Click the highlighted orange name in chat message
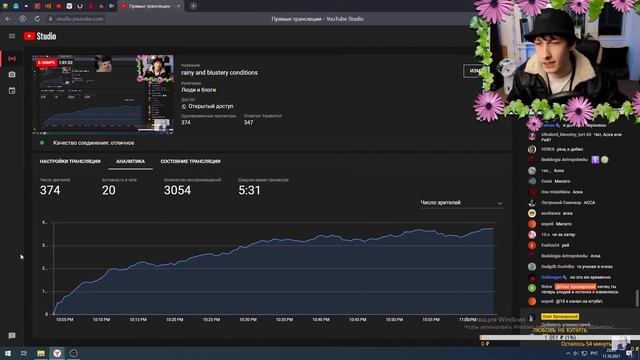The height and width of the screenshot is (360, 640). [575, 287]
